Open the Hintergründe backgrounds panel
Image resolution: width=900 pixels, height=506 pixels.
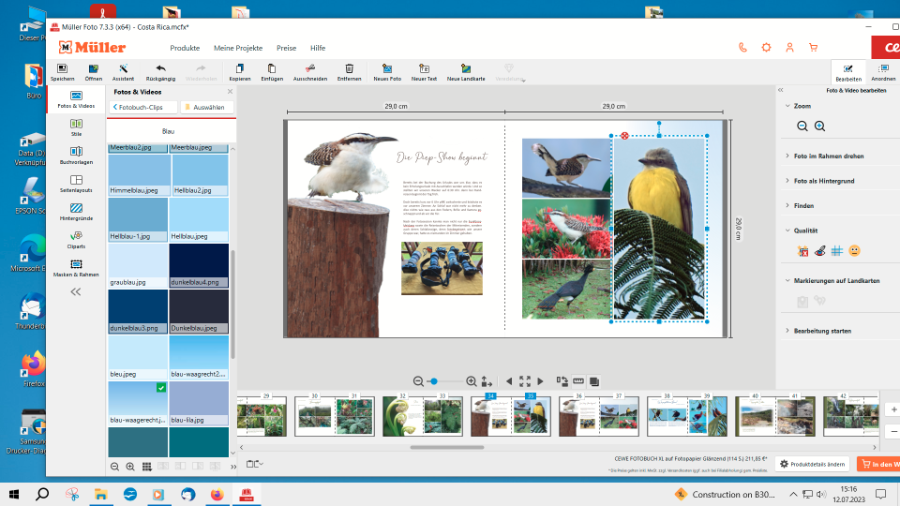(x=76, y=211)
